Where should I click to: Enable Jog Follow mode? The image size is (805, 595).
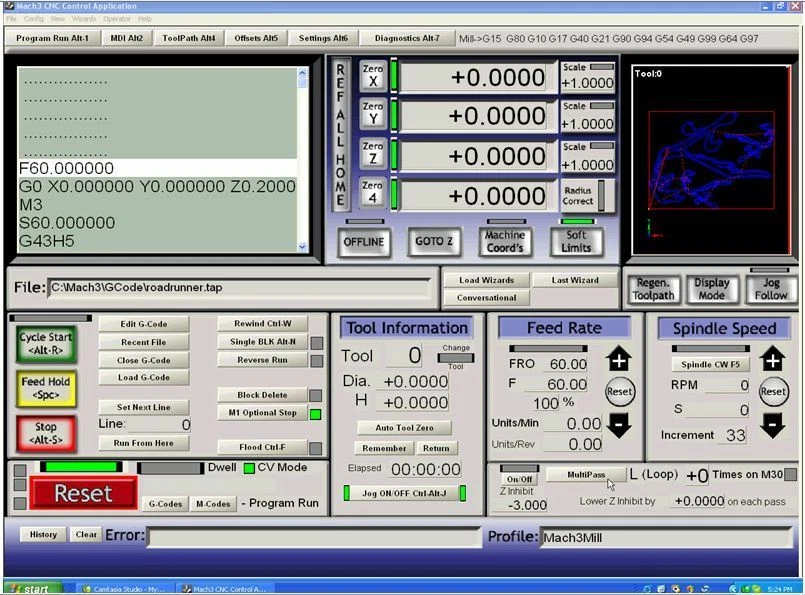[770, 289]
